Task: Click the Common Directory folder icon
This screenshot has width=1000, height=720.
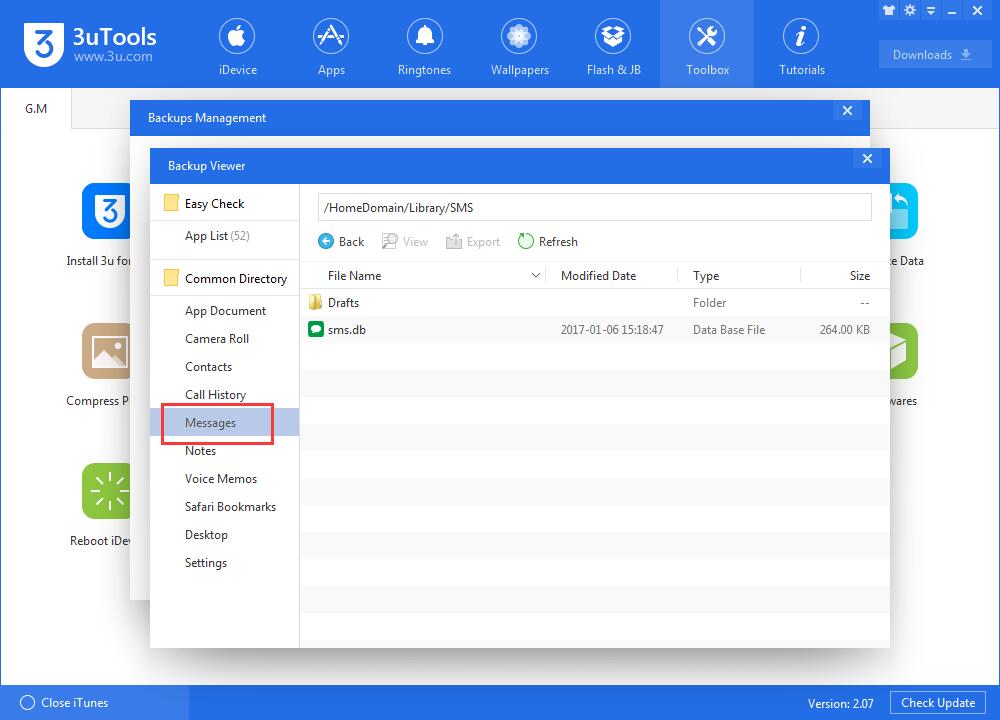Action: click(171, 278)
